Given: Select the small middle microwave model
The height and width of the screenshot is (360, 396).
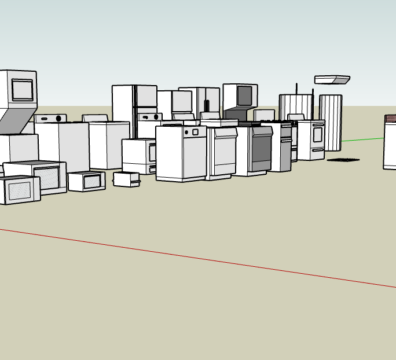Looking at the screenshot, I should coord(87,181).
